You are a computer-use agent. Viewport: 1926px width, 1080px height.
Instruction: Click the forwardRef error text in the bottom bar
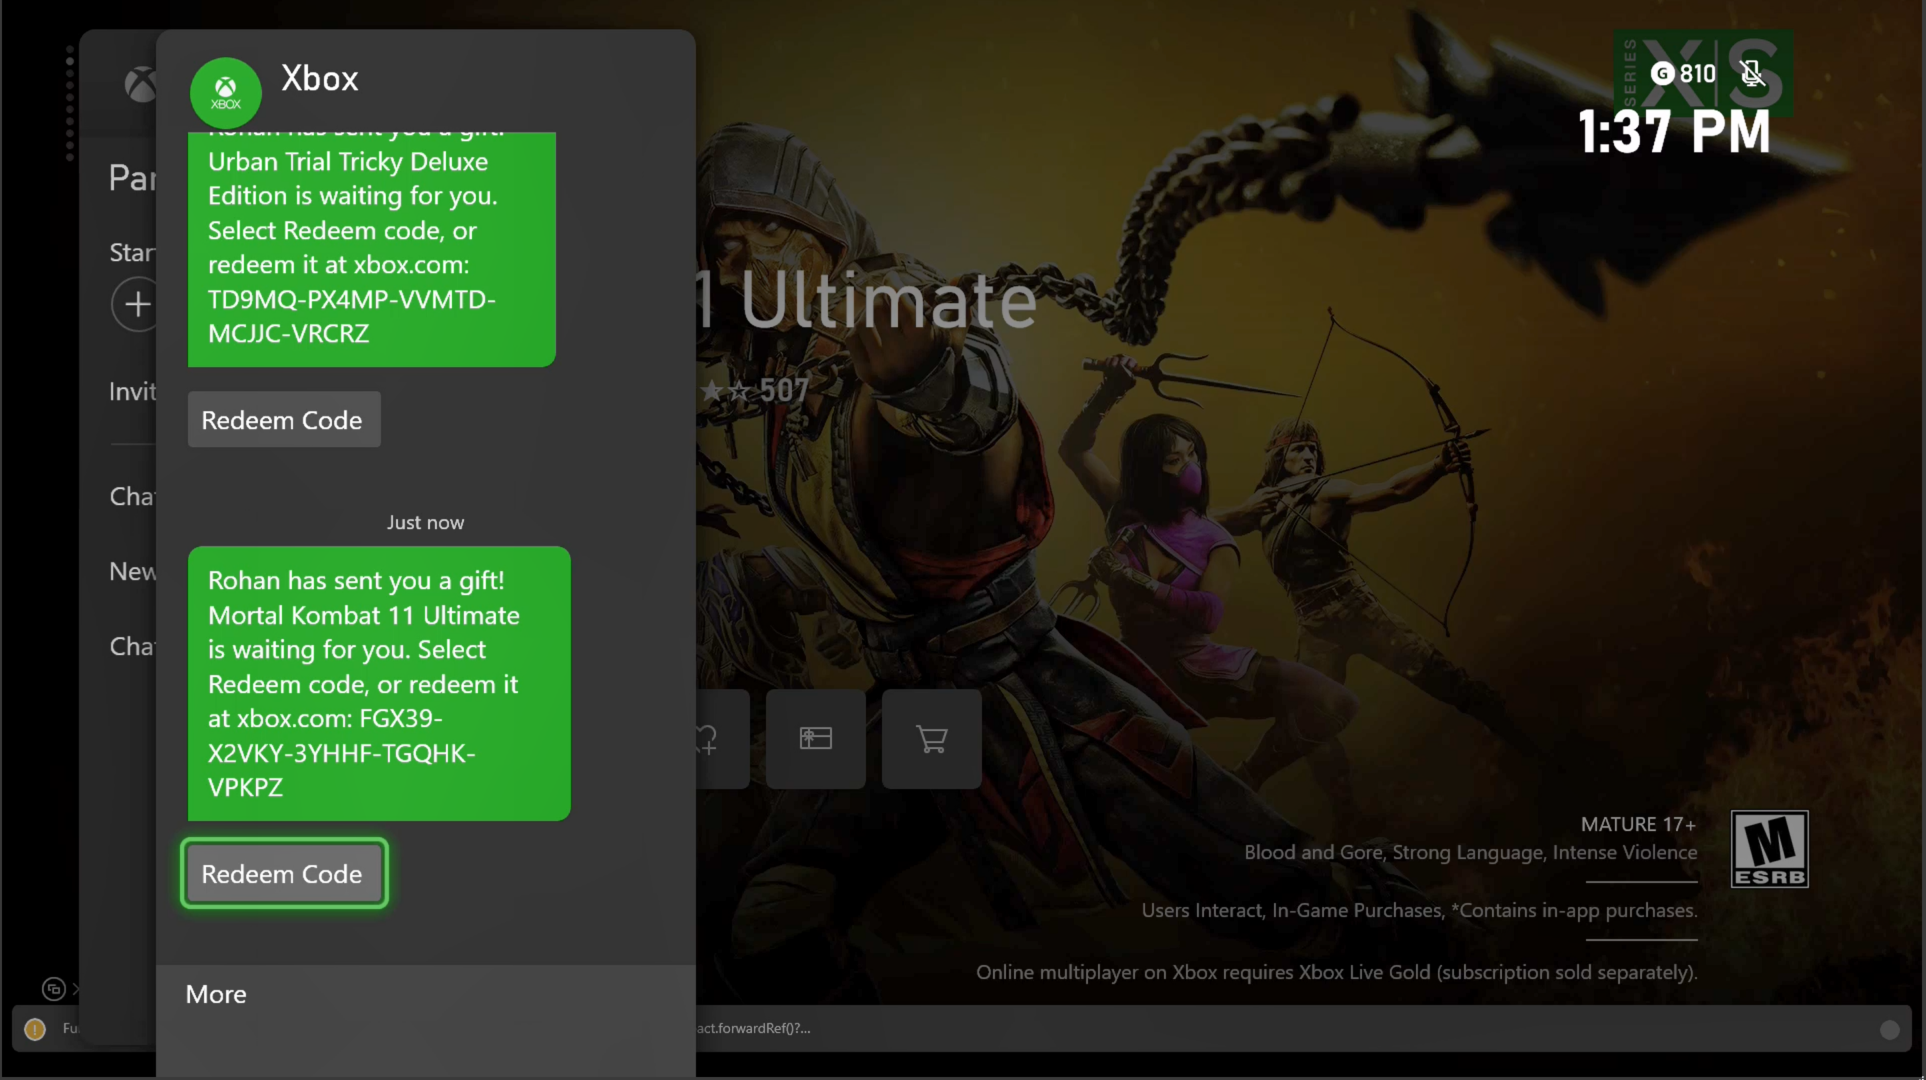click(754, 1028)
